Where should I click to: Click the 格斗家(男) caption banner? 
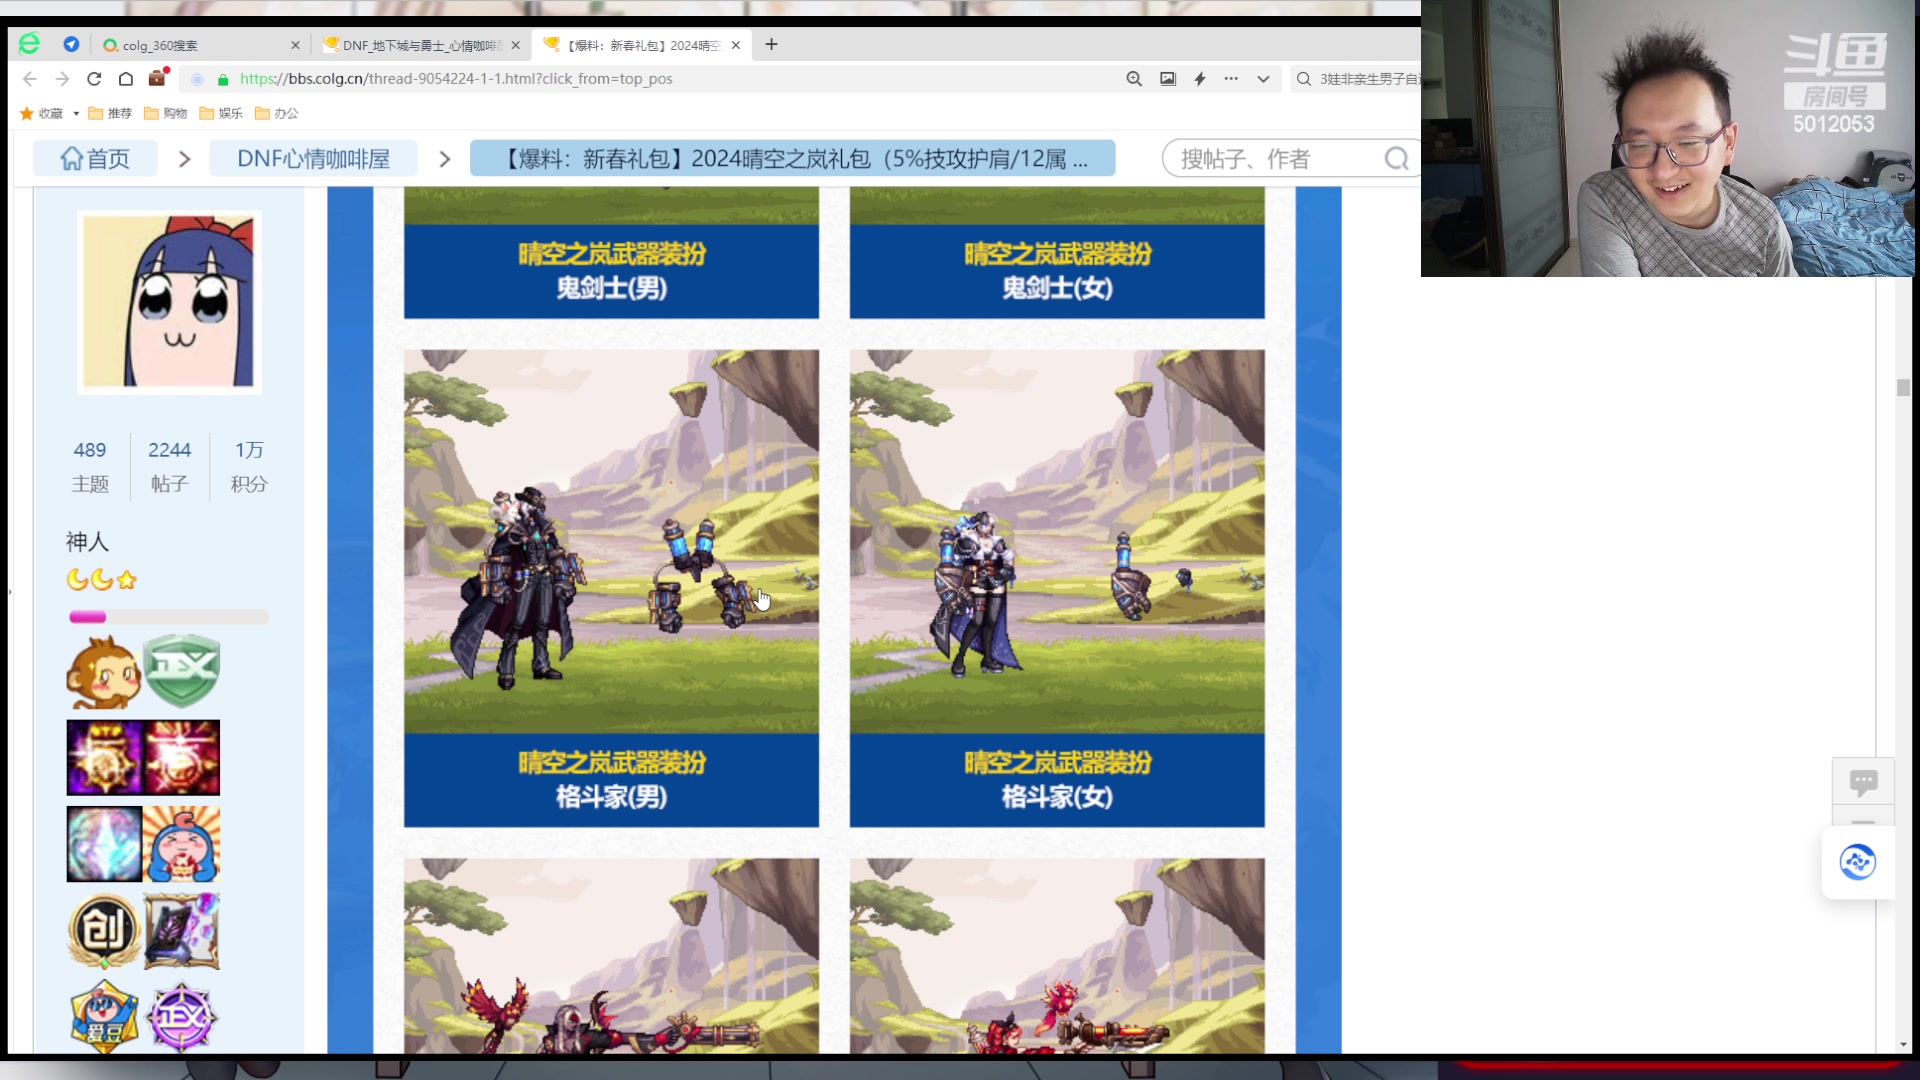(611, 780)
